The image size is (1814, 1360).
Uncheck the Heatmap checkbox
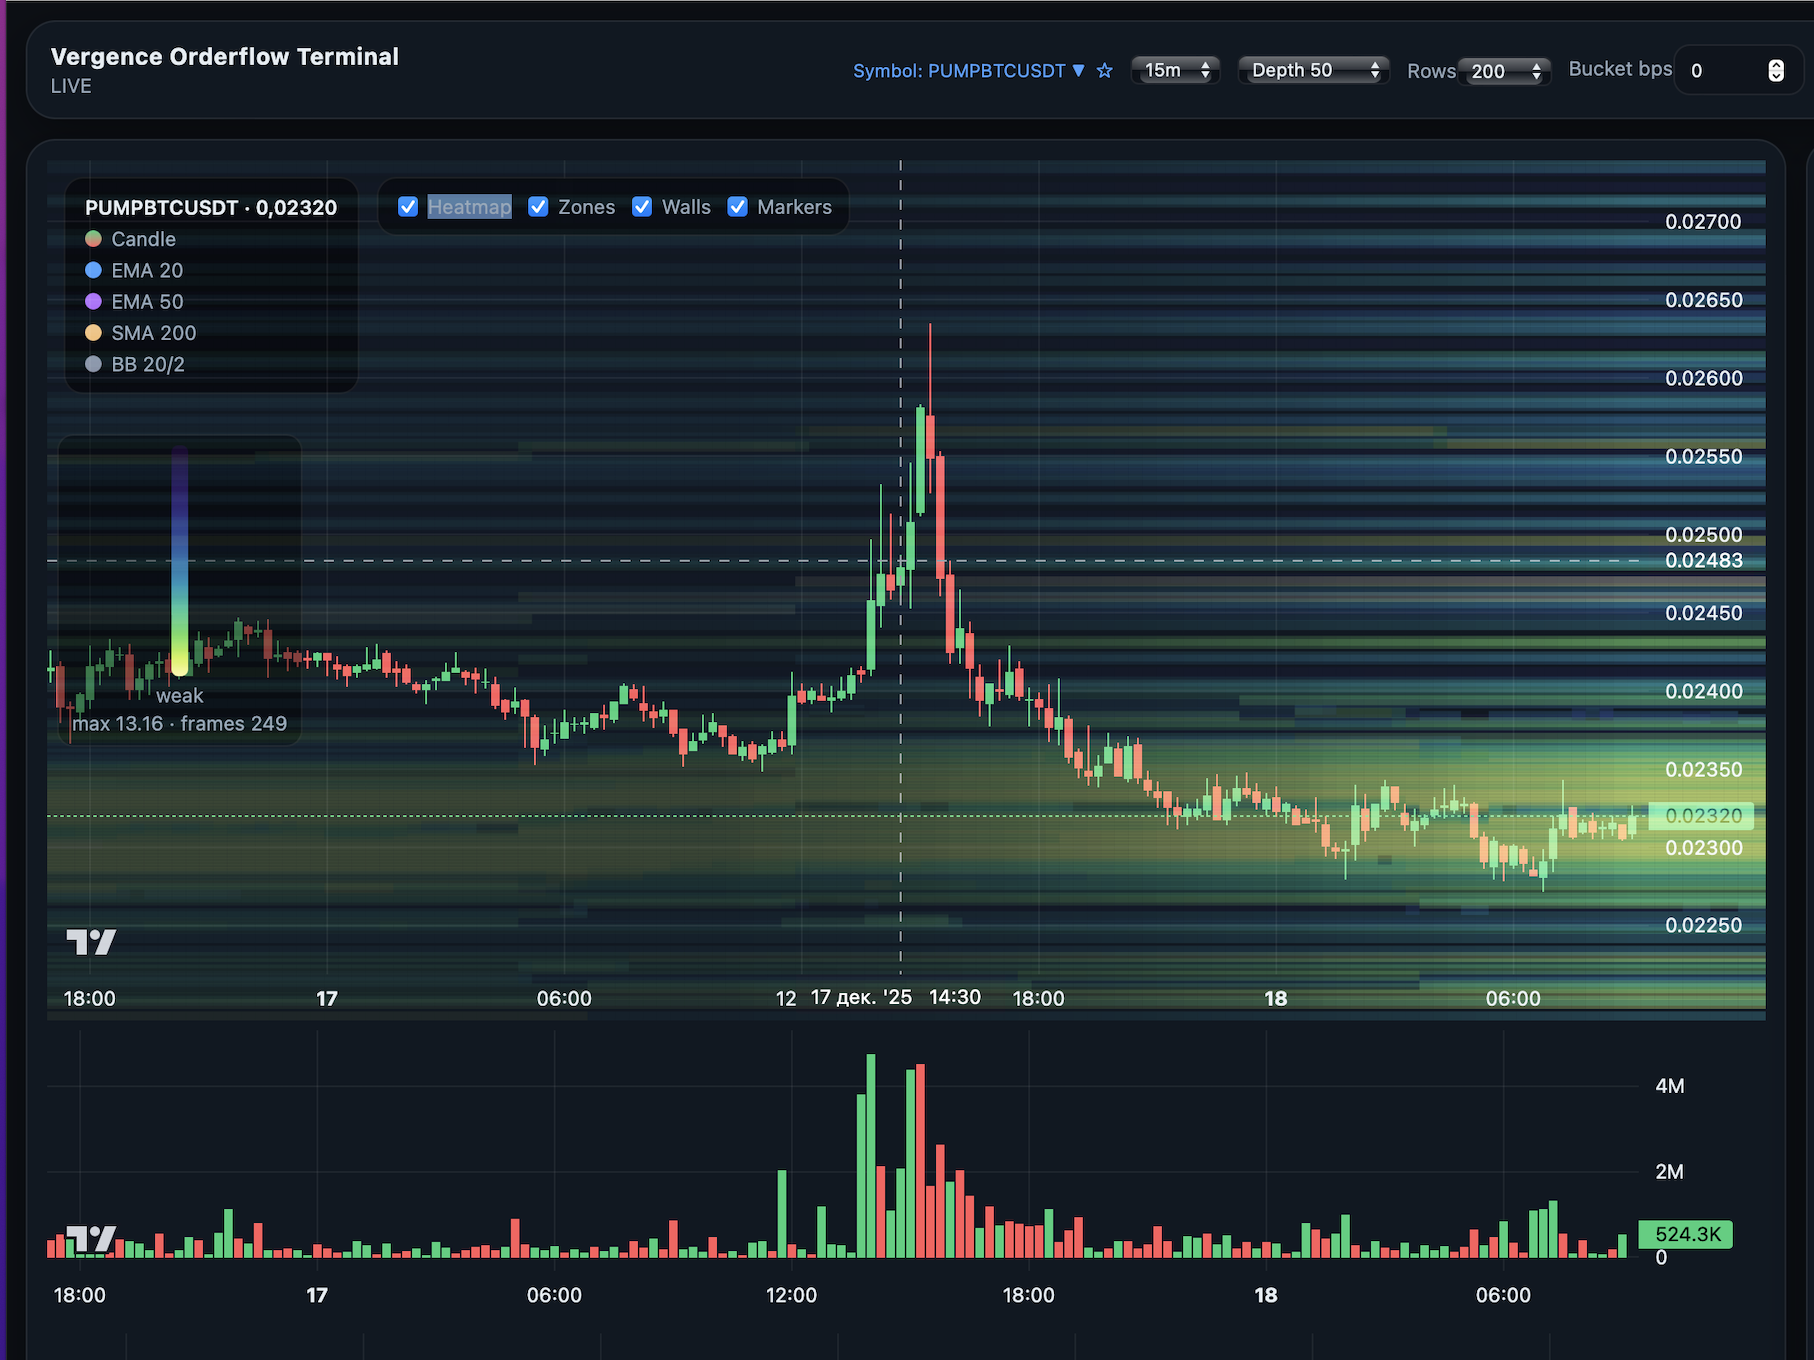tap(408, 207)
